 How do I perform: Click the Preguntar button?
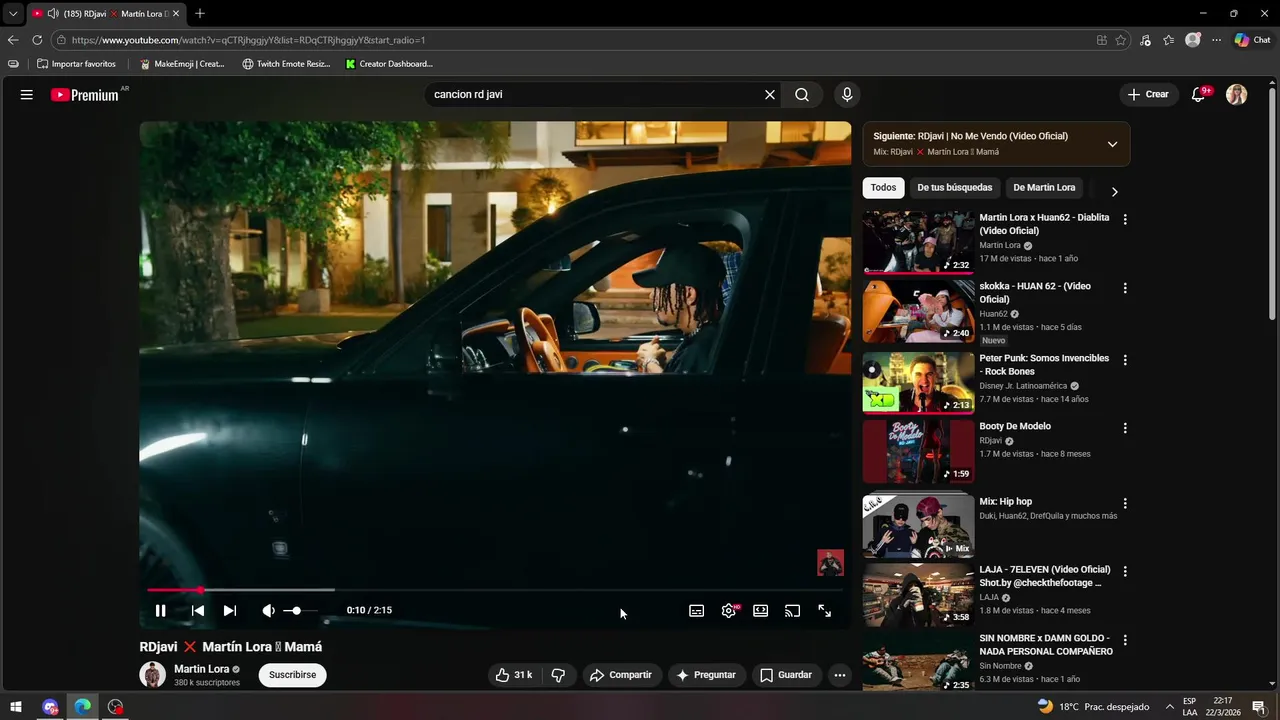click(x=706, y=675)
